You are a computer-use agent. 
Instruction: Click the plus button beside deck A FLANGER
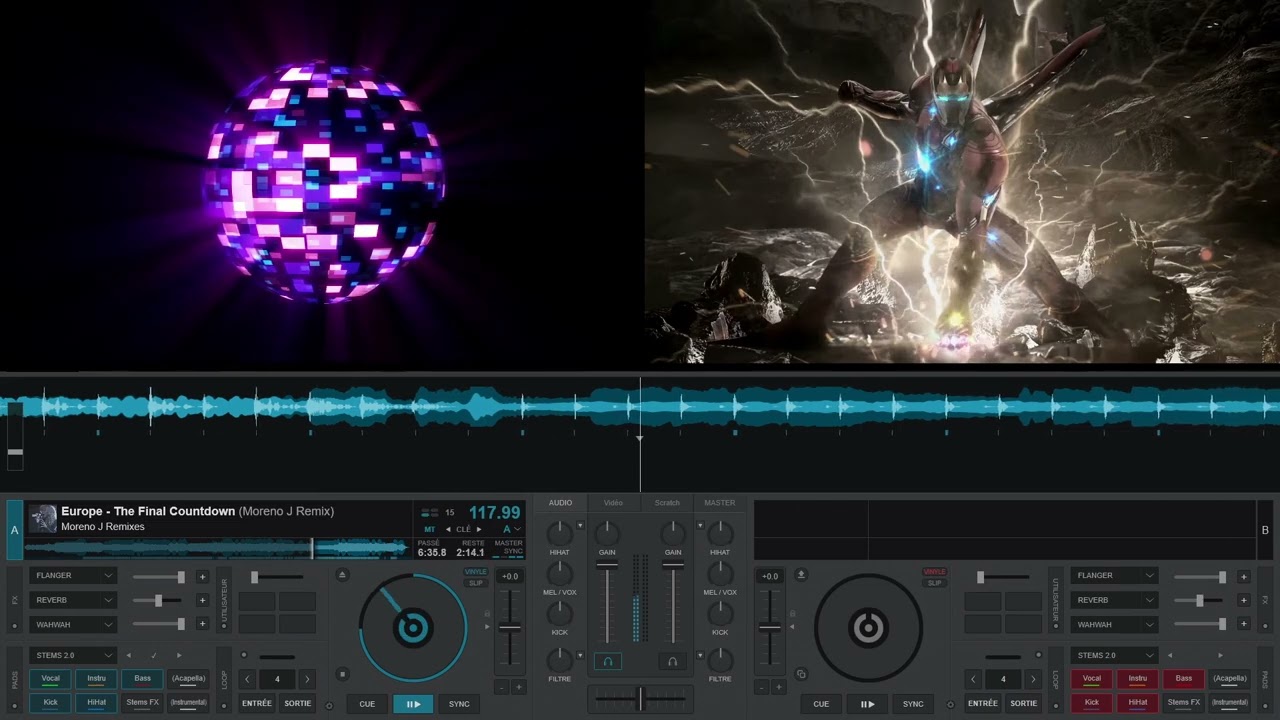tap(202, 576)
